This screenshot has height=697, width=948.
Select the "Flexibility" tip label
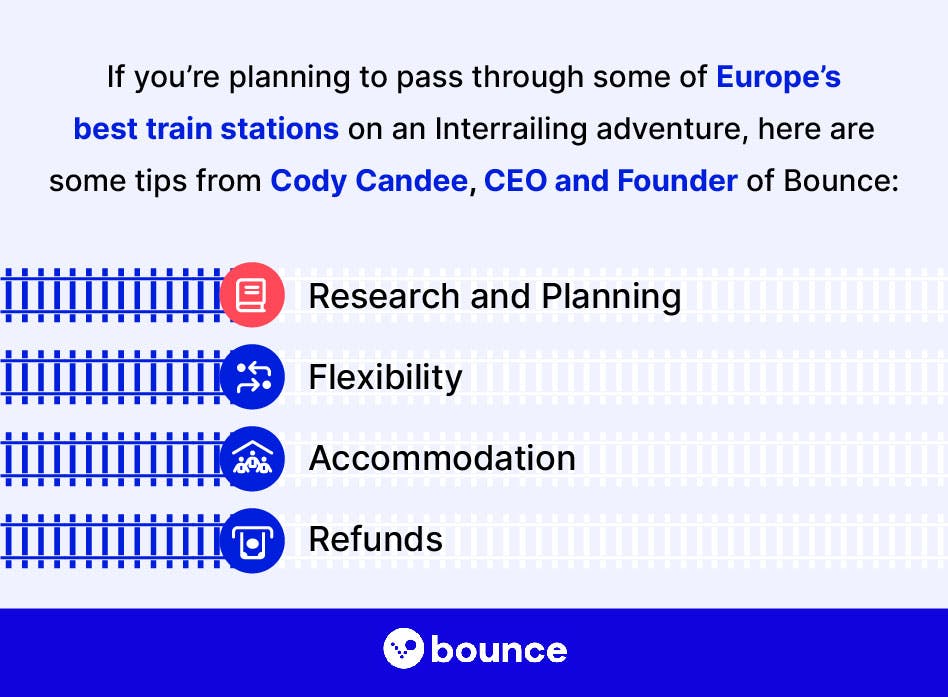385,377
